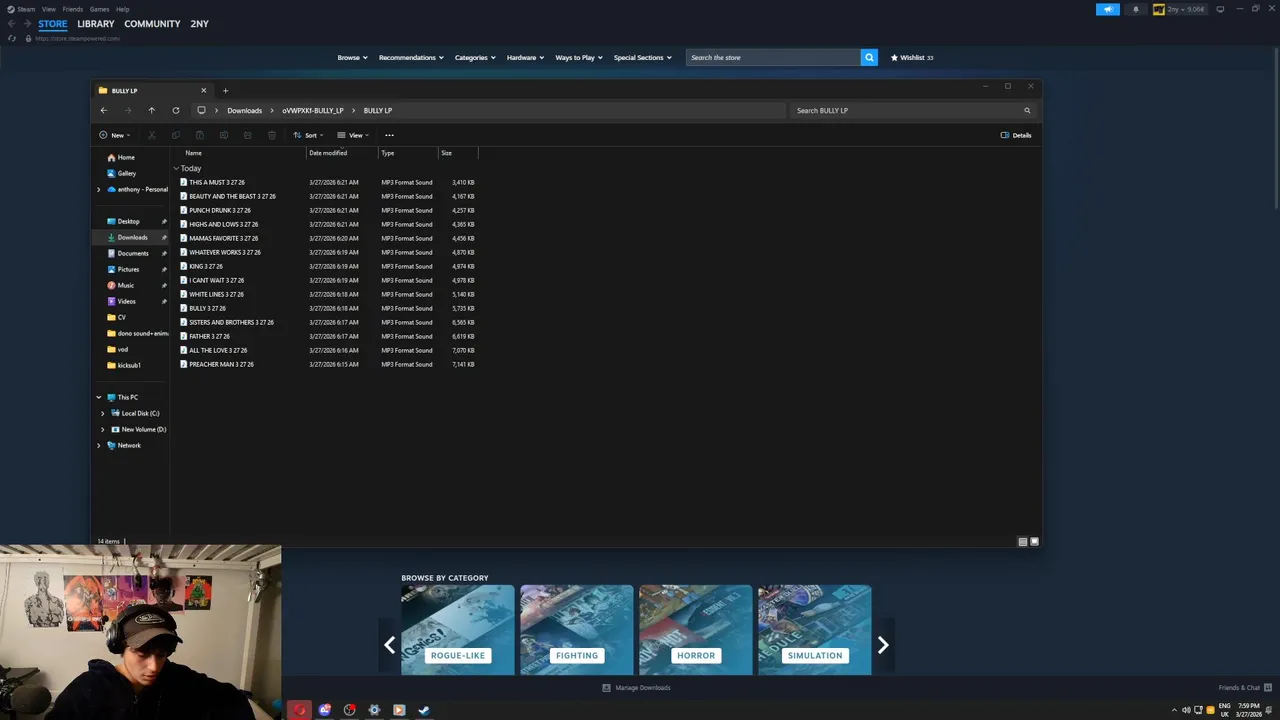Collapse the Today file group
Viewport: 1280px width, 720px height.
pos(176,168)
